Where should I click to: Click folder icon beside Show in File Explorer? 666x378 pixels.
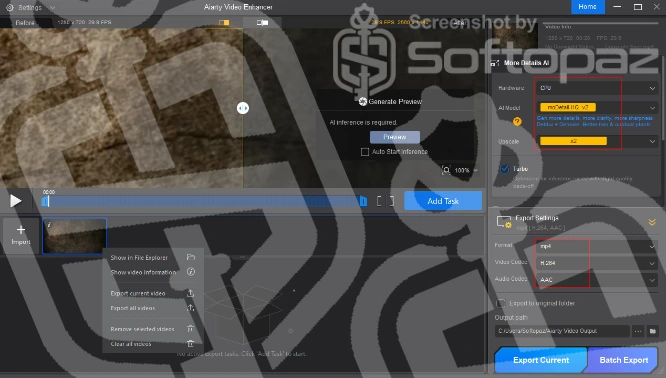point(191,257)
